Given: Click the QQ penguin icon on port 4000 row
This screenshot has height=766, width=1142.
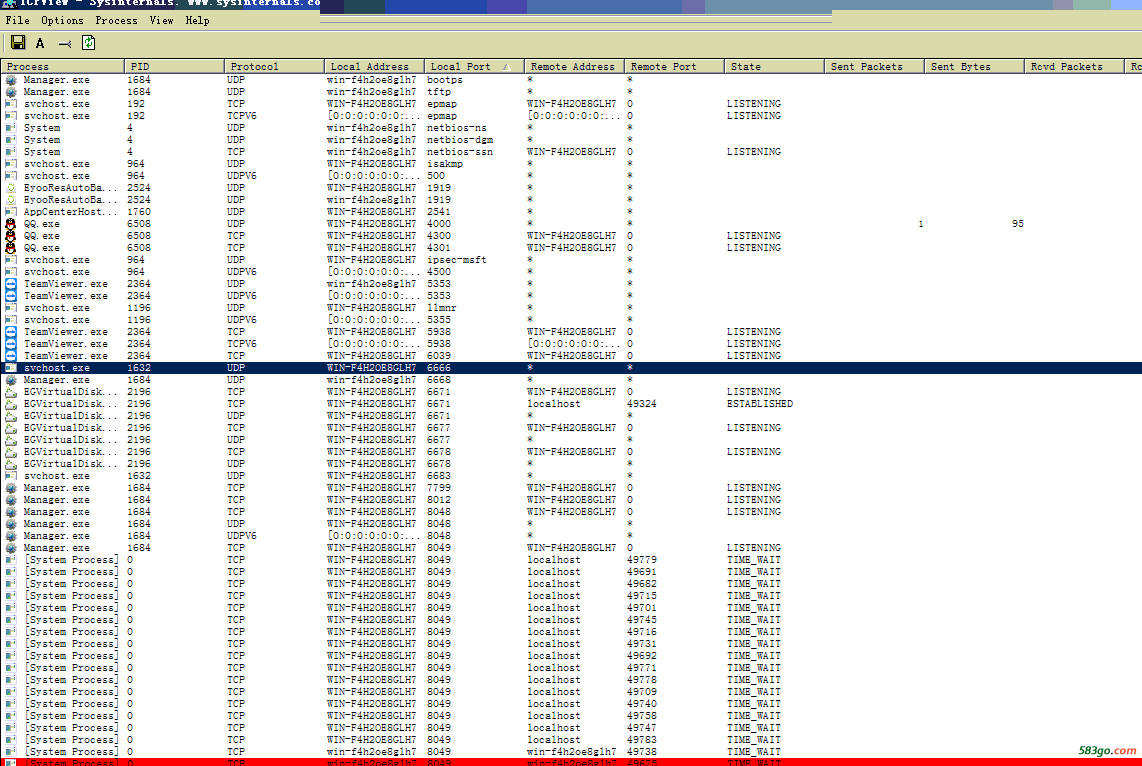Looking at the screenshot, I should pyautogui.click(x=11, y=224).
